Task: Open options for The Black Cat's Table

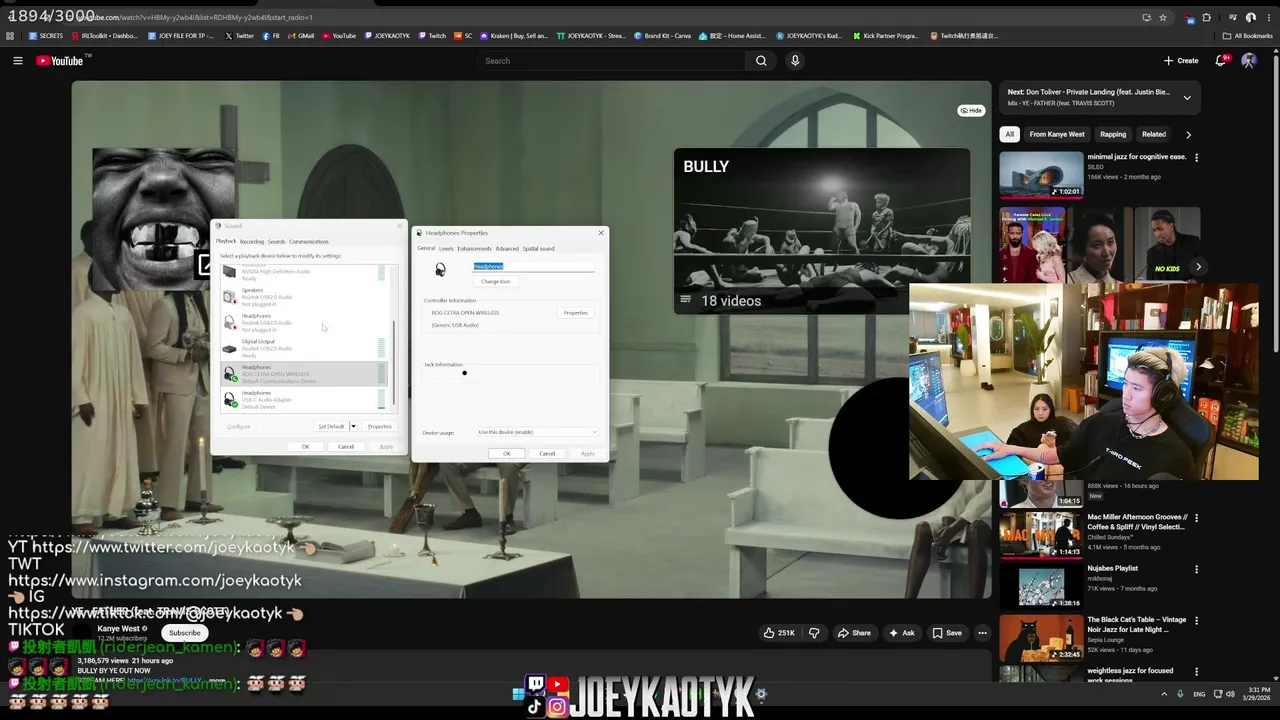Action: click(x=1196, y=620)
